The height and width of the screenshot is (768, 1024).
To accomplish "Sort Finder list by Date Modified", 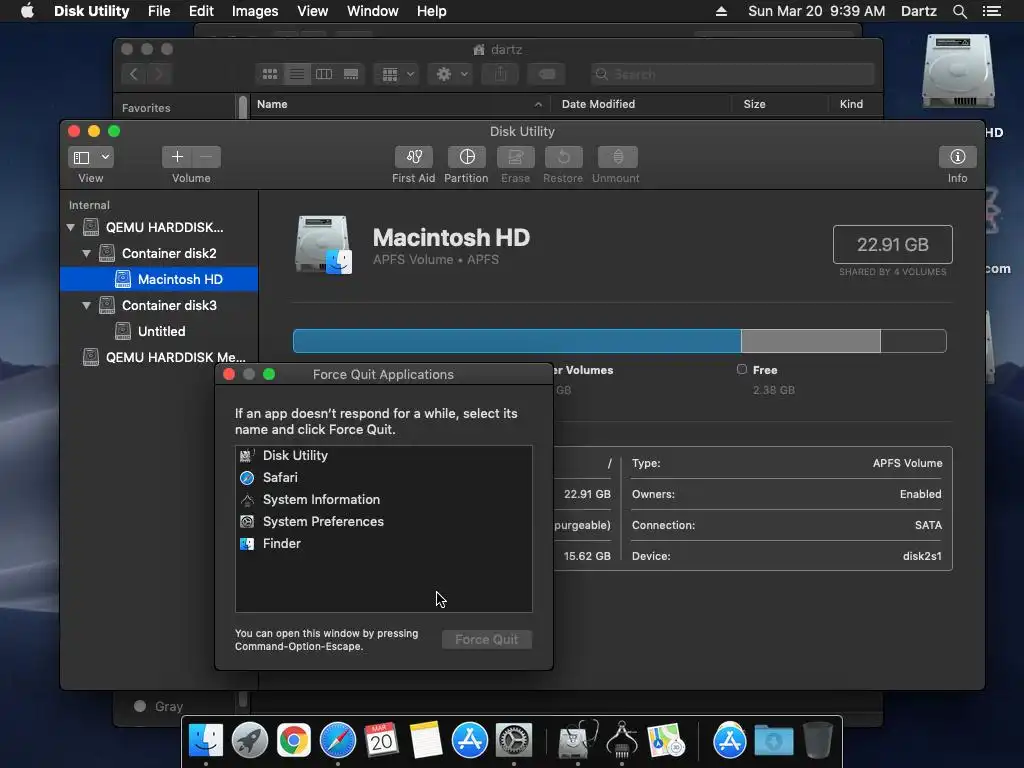I will pyautogui.click(x=641, y=104).
